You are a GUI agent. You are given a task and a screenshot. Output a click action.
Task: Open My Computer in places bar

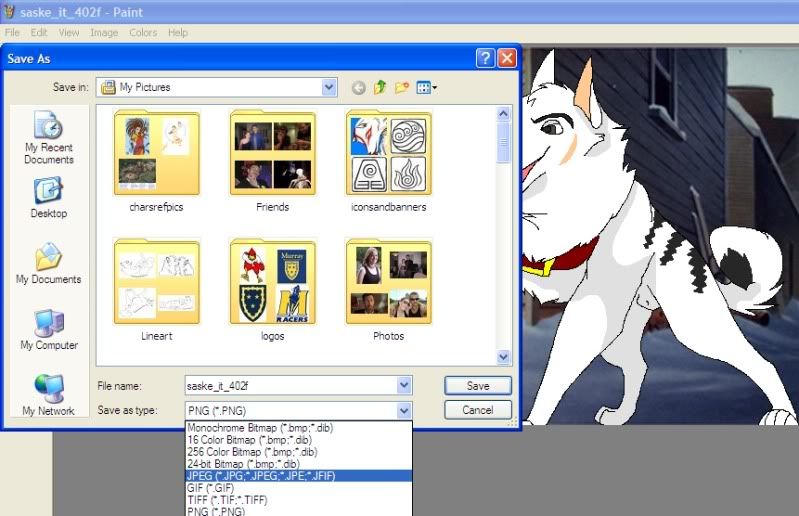49,330
